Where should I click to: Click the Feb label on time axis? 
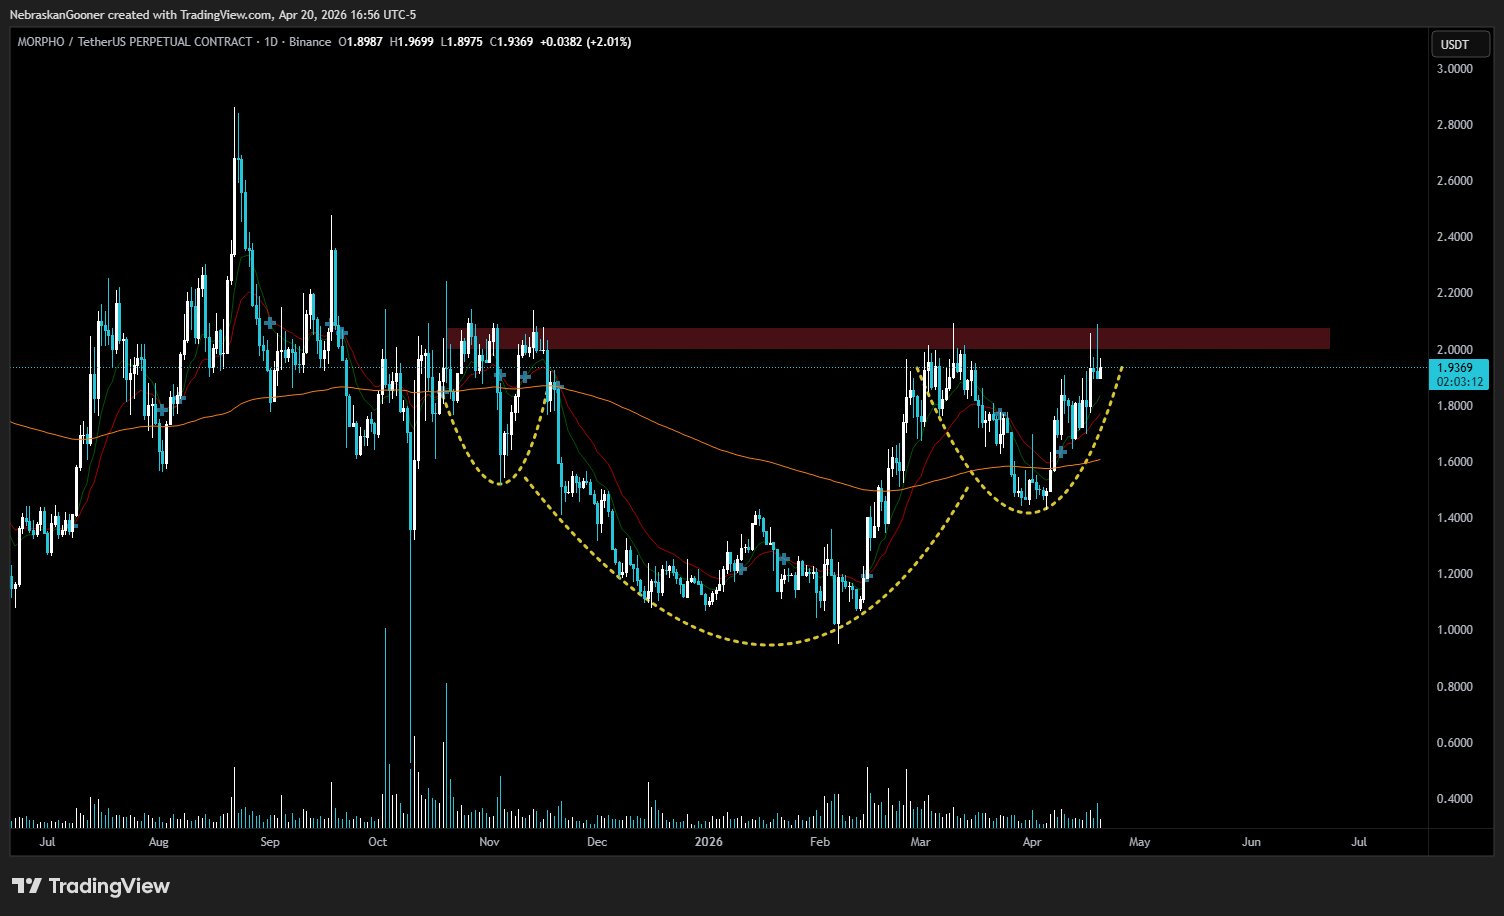coord(820,842)
